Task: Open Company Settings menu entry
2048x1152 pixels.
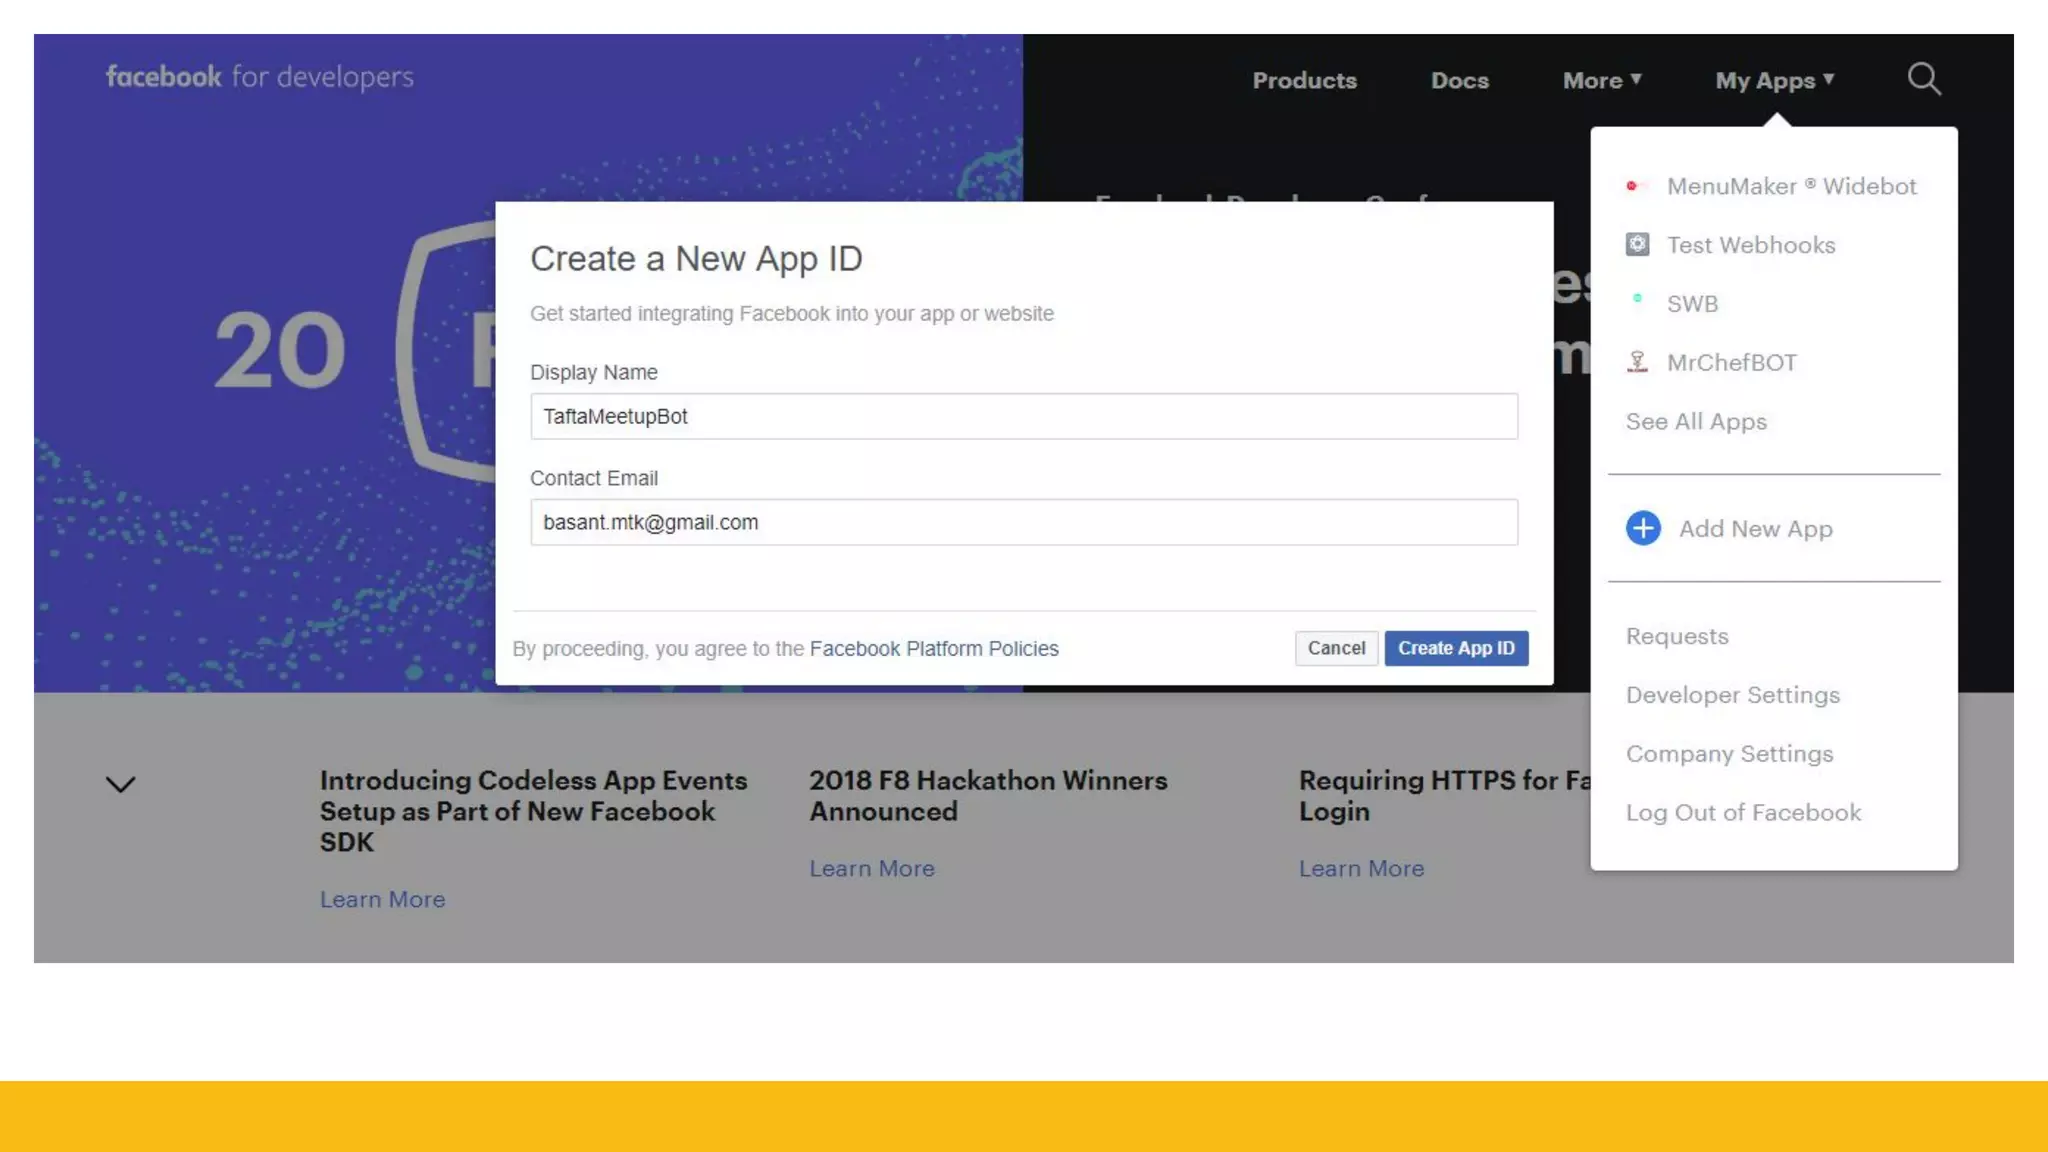Action: [x=1729, y=754]
